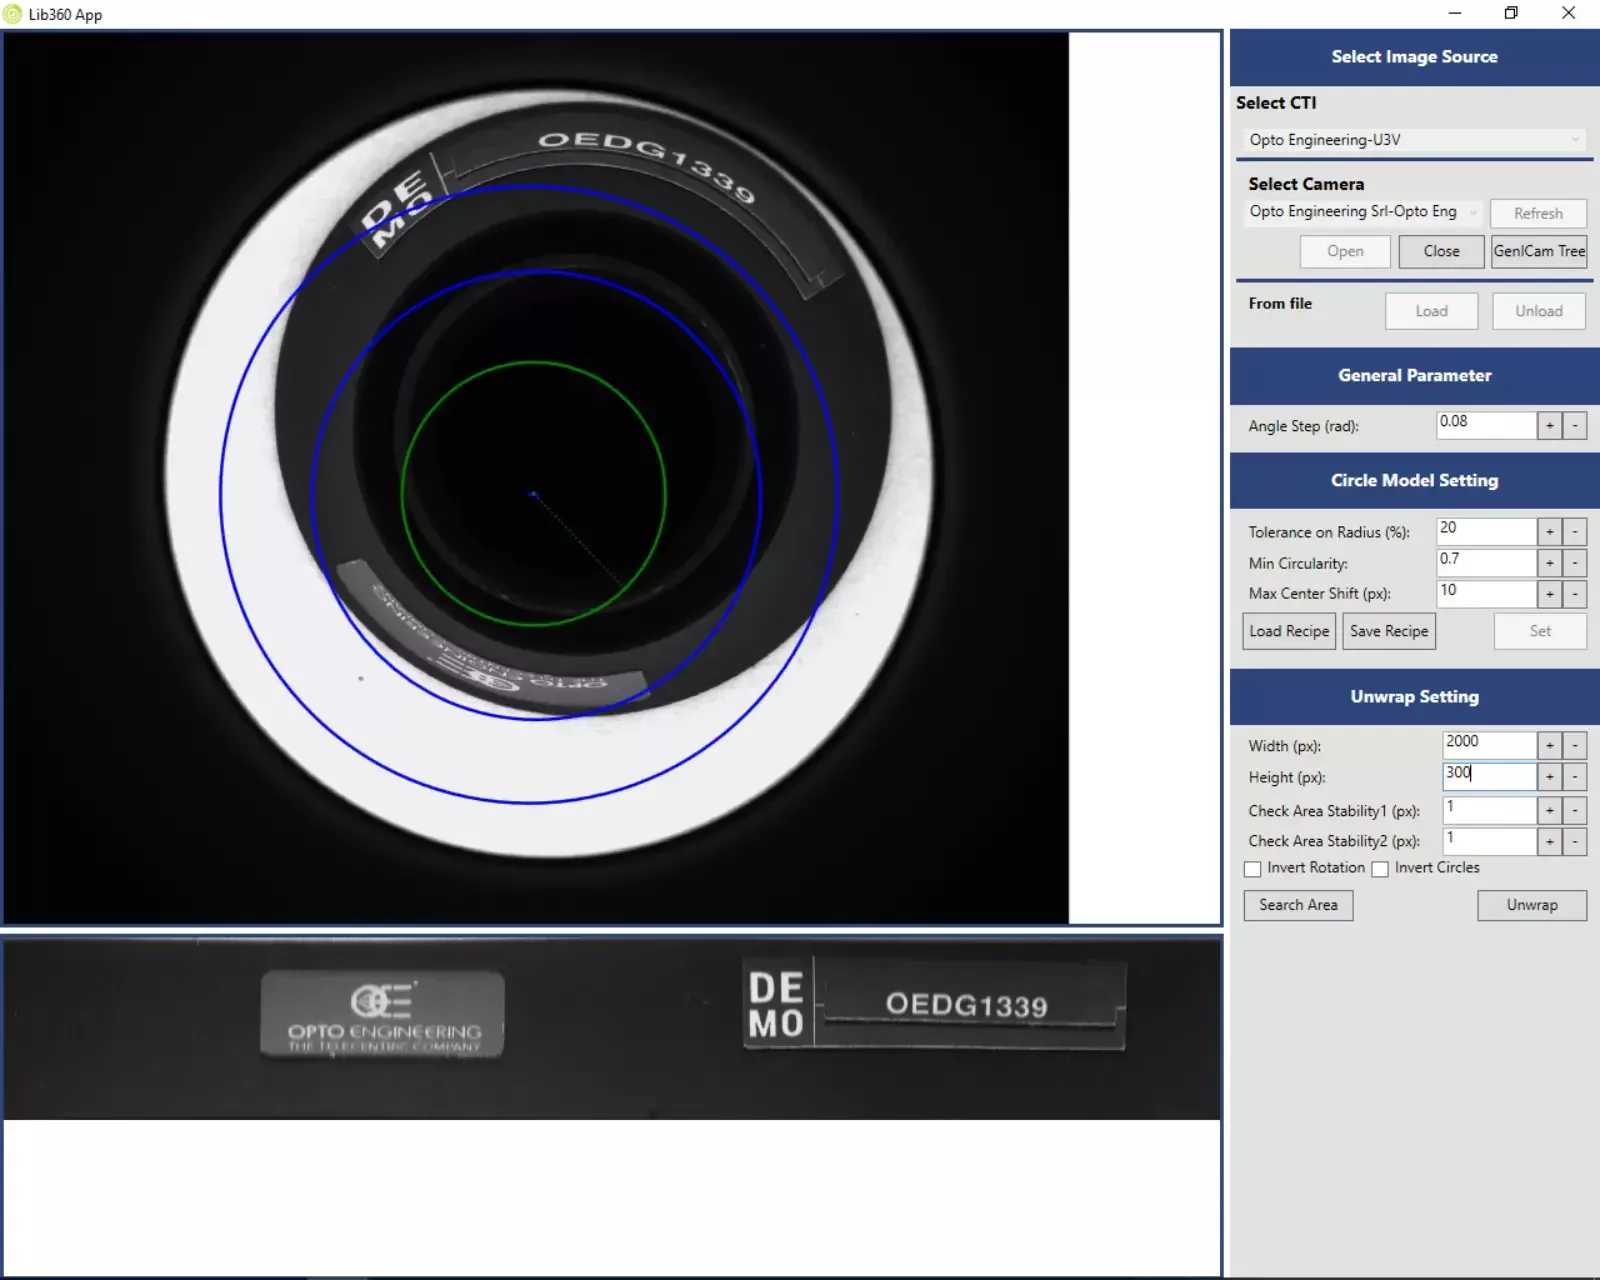Increase Angle Step with plus button
The height and width of the screenshot is (1280, 1600).
(1549, 426)
